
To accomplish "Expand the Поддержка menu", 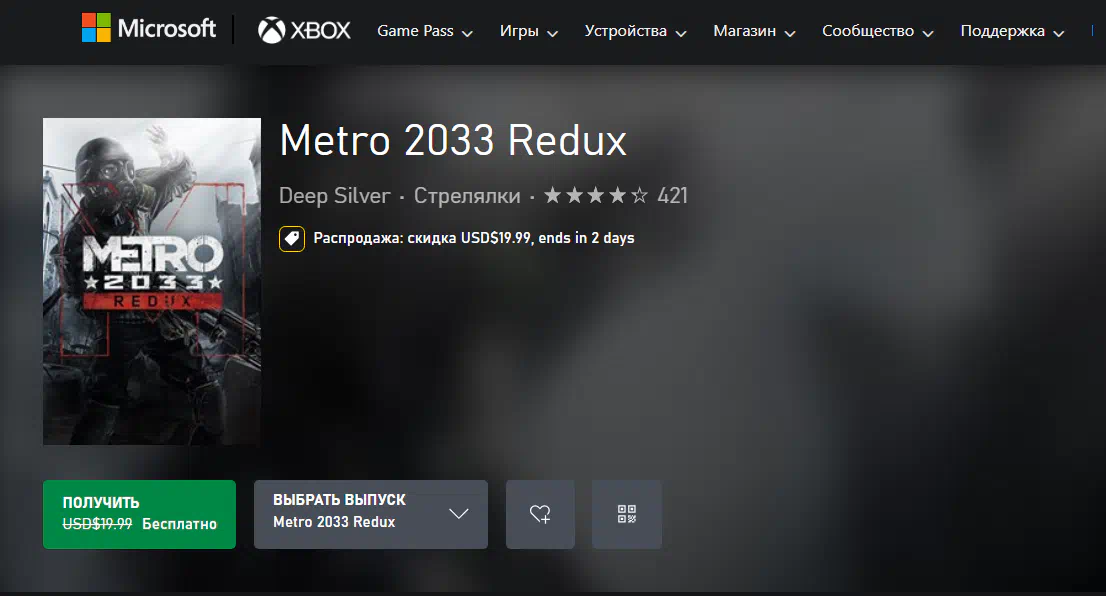I will [x=1012, y=31].
